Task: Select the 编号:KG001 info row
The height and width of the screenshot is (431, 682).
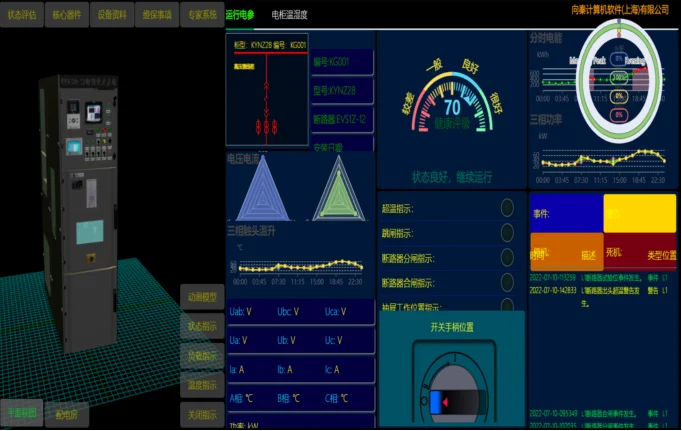Action: coord(342,62)
